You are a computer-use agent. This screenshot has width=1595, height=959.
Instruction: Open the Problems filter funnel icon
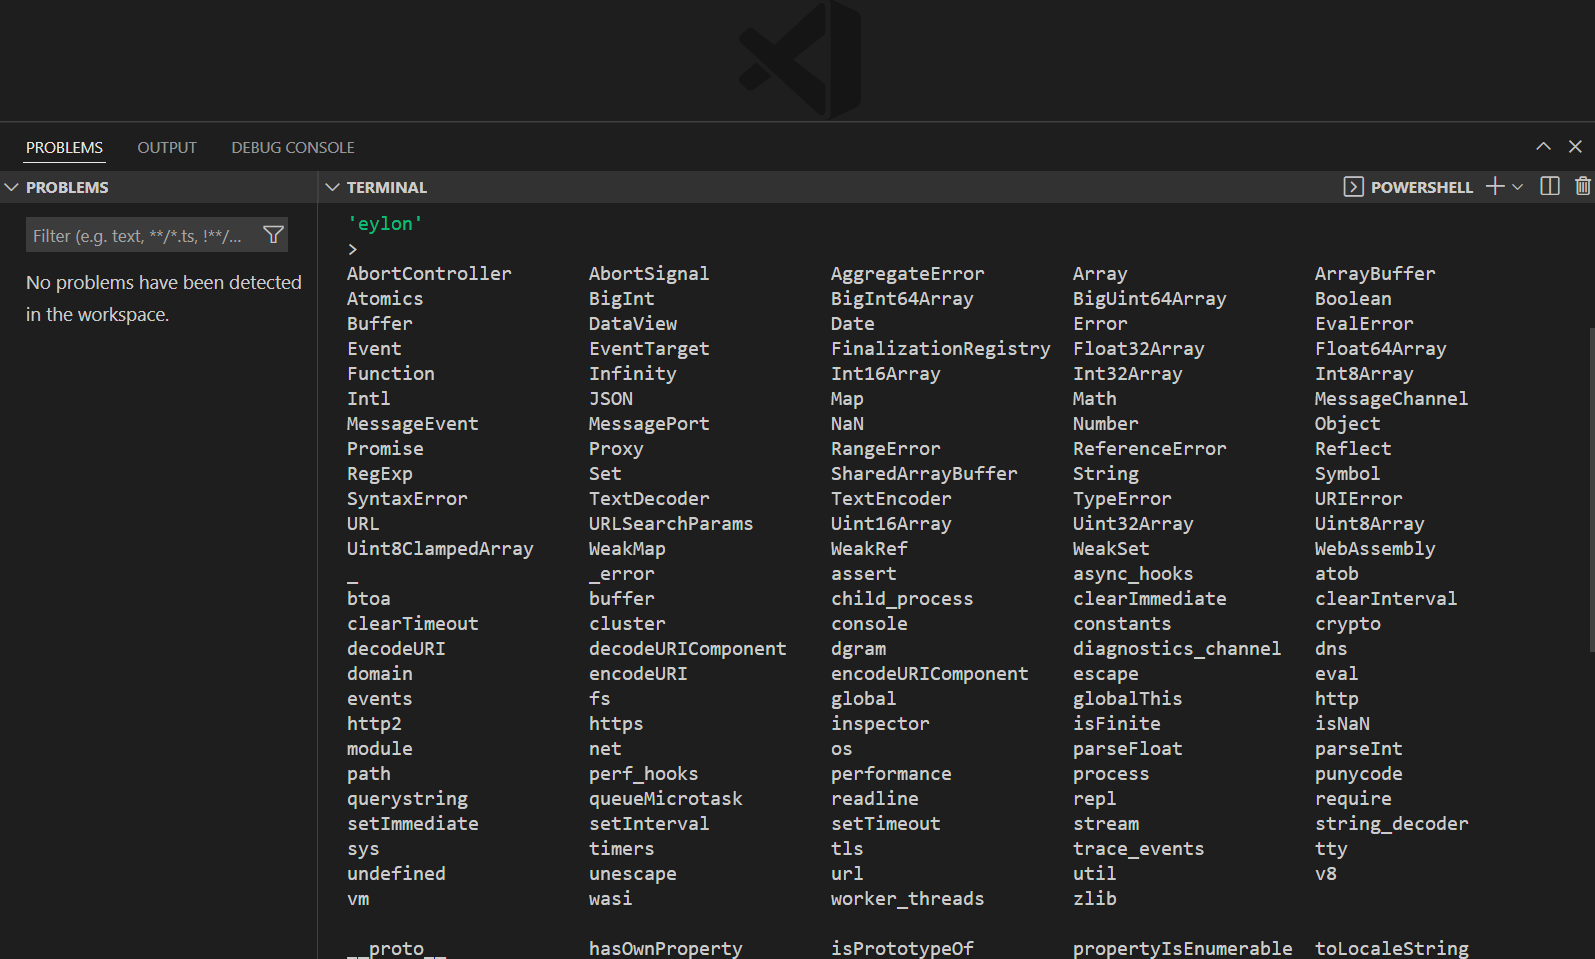coord(273,235)
